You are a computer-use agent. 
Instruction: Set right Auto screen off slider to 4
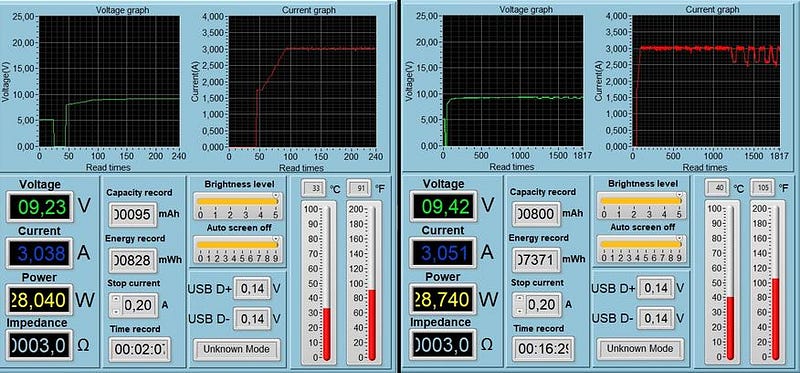point(637,244)
